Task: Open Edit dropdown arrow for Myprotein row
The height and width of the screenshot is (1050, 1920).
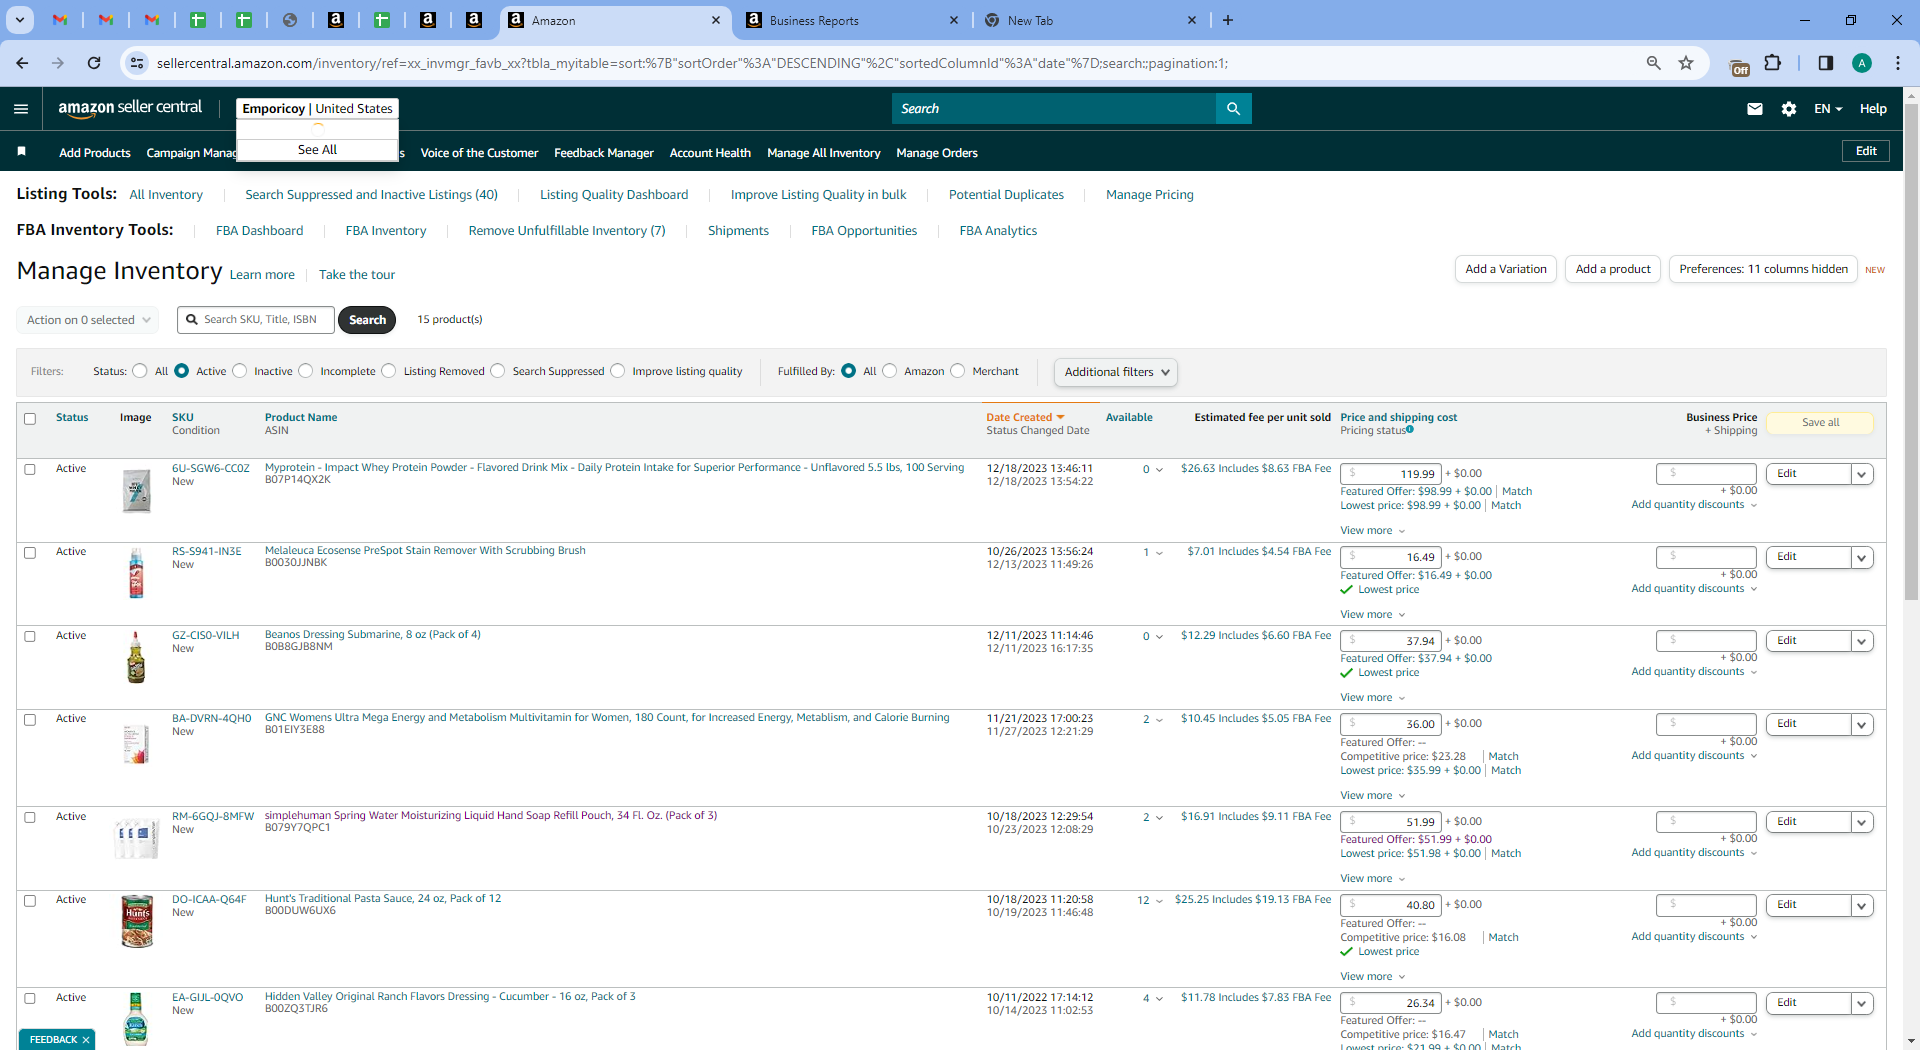Action: pos(1862,475)
